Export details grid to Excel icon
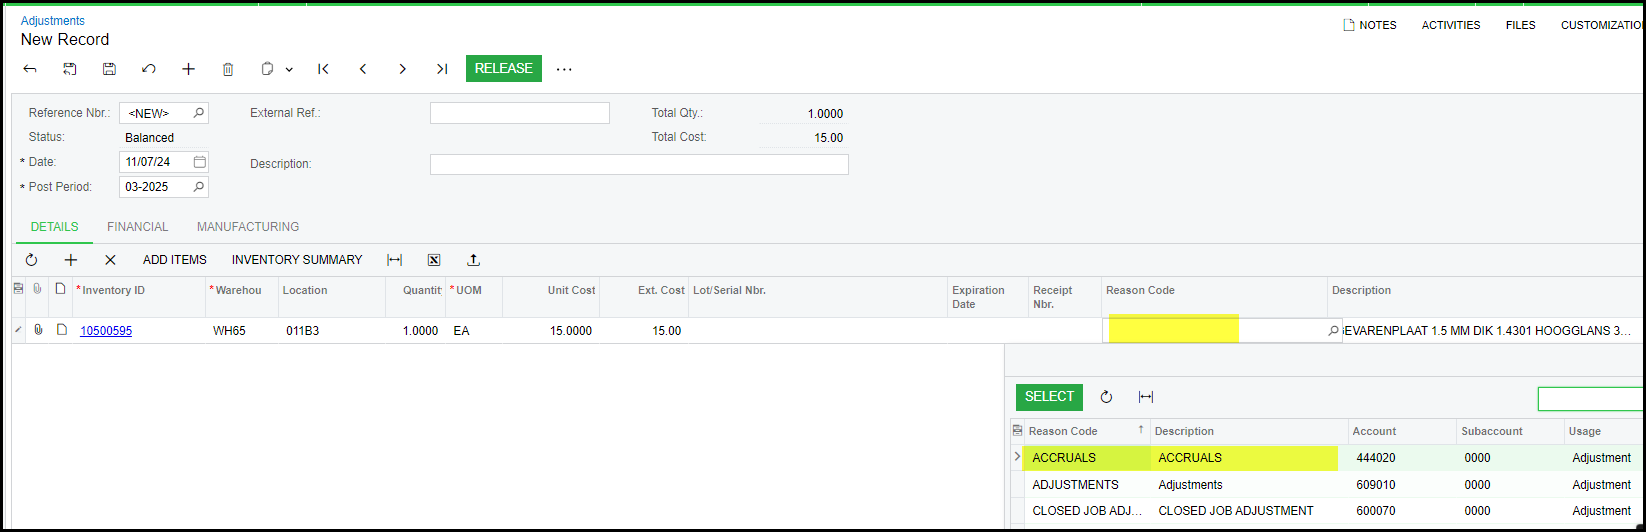 pyautogui.click(x=434, y=260)
